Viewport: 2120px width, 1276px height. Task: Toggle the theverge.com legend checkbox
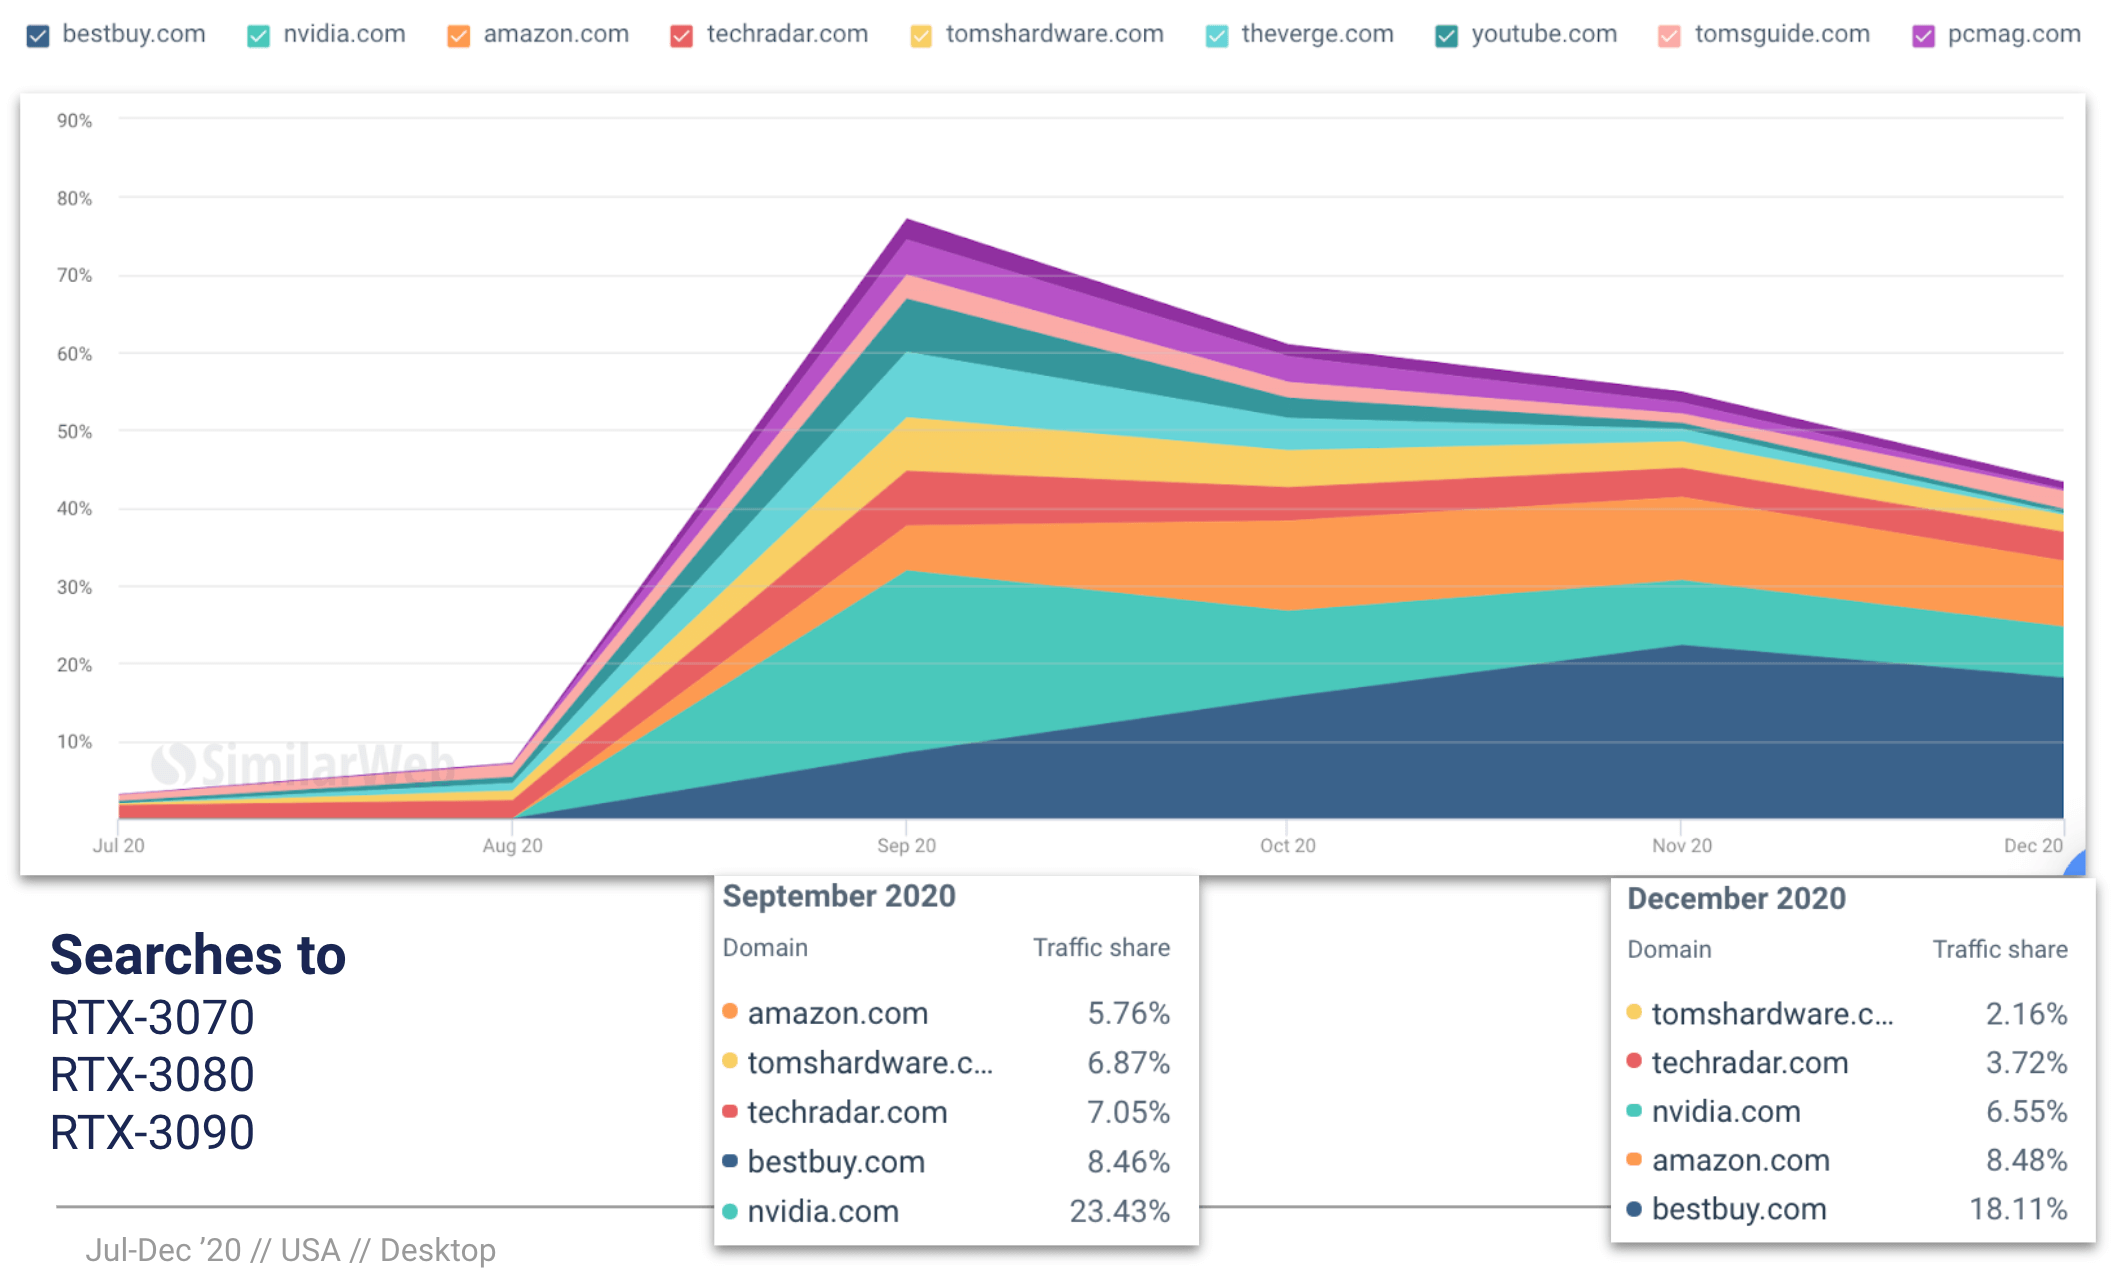point(1217,37)
